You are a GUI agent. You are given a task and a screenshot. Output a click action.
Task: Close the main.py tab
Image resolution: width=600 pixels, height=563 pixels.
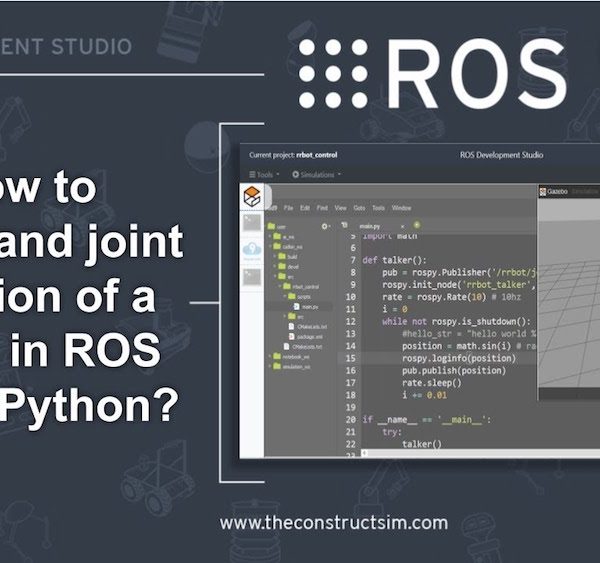(402, 227)
